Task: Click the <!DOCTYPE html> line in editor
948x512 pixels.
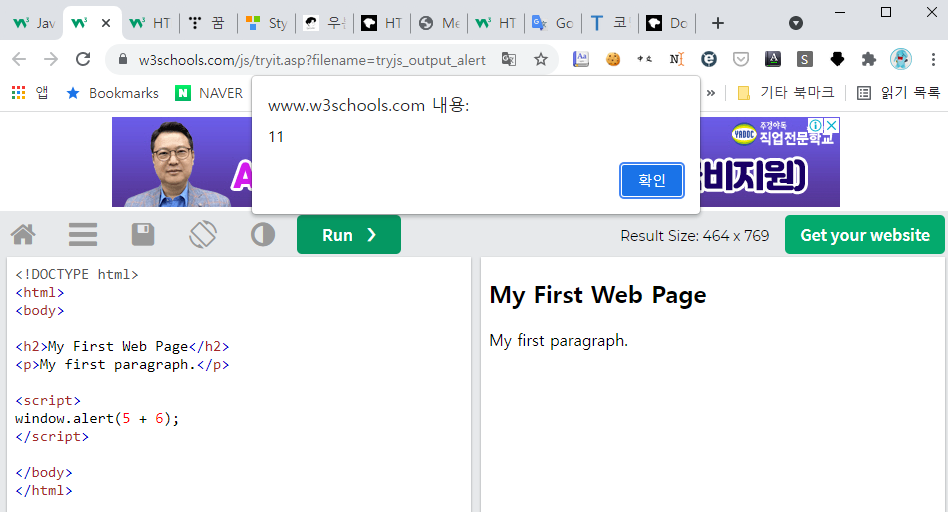Action: click(x=77, y=274)
